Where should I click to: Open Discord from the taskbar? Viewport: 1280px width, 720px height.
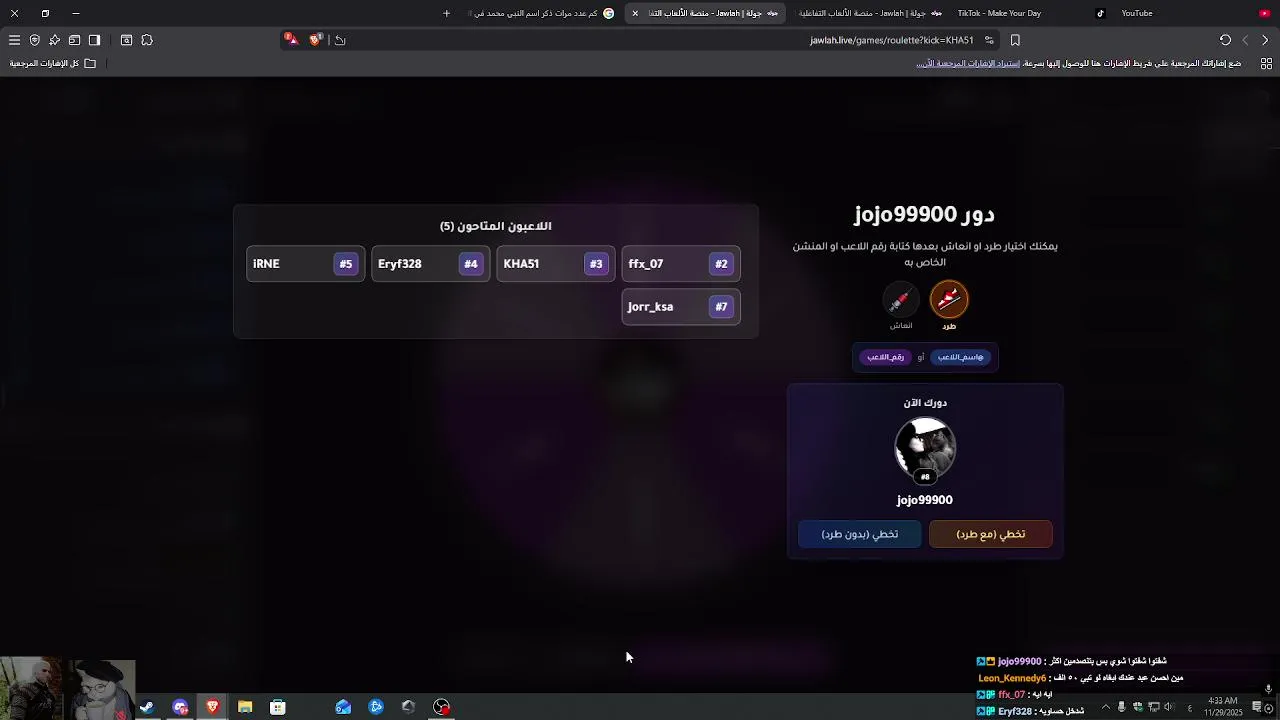point(180,707)
